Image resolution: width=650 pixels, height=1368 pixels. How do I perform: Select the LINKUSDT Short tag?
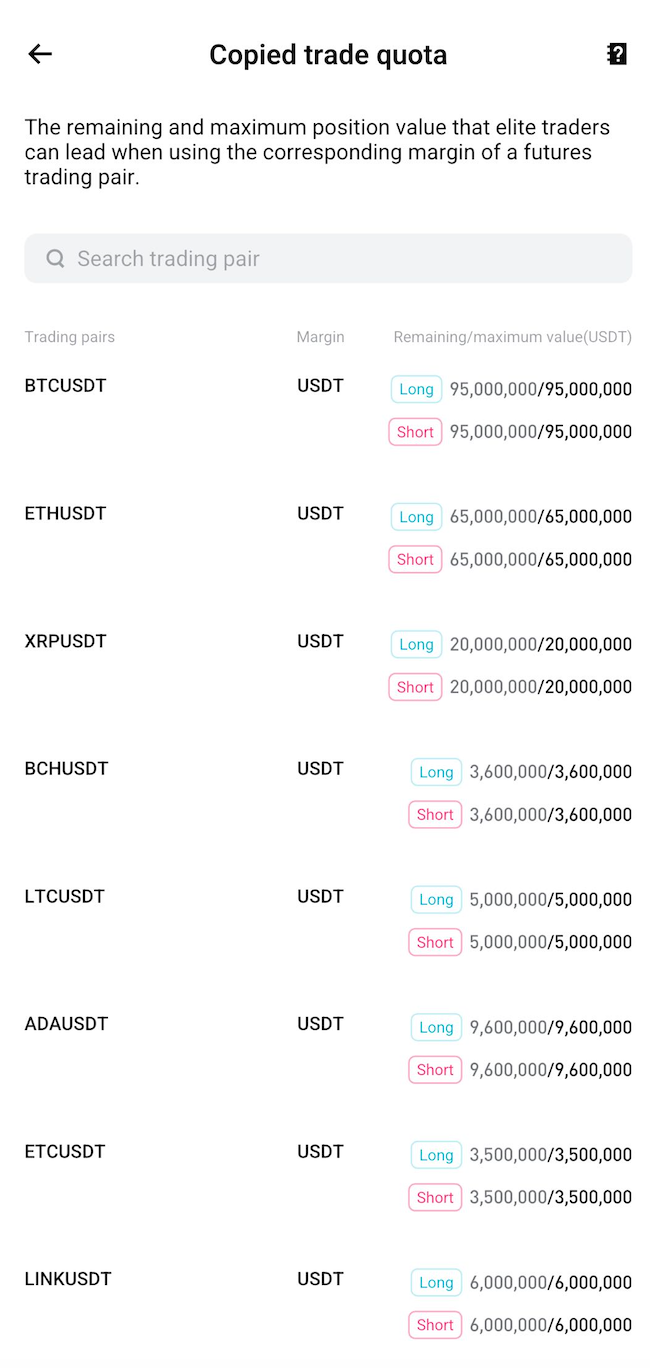[435, 1325]
